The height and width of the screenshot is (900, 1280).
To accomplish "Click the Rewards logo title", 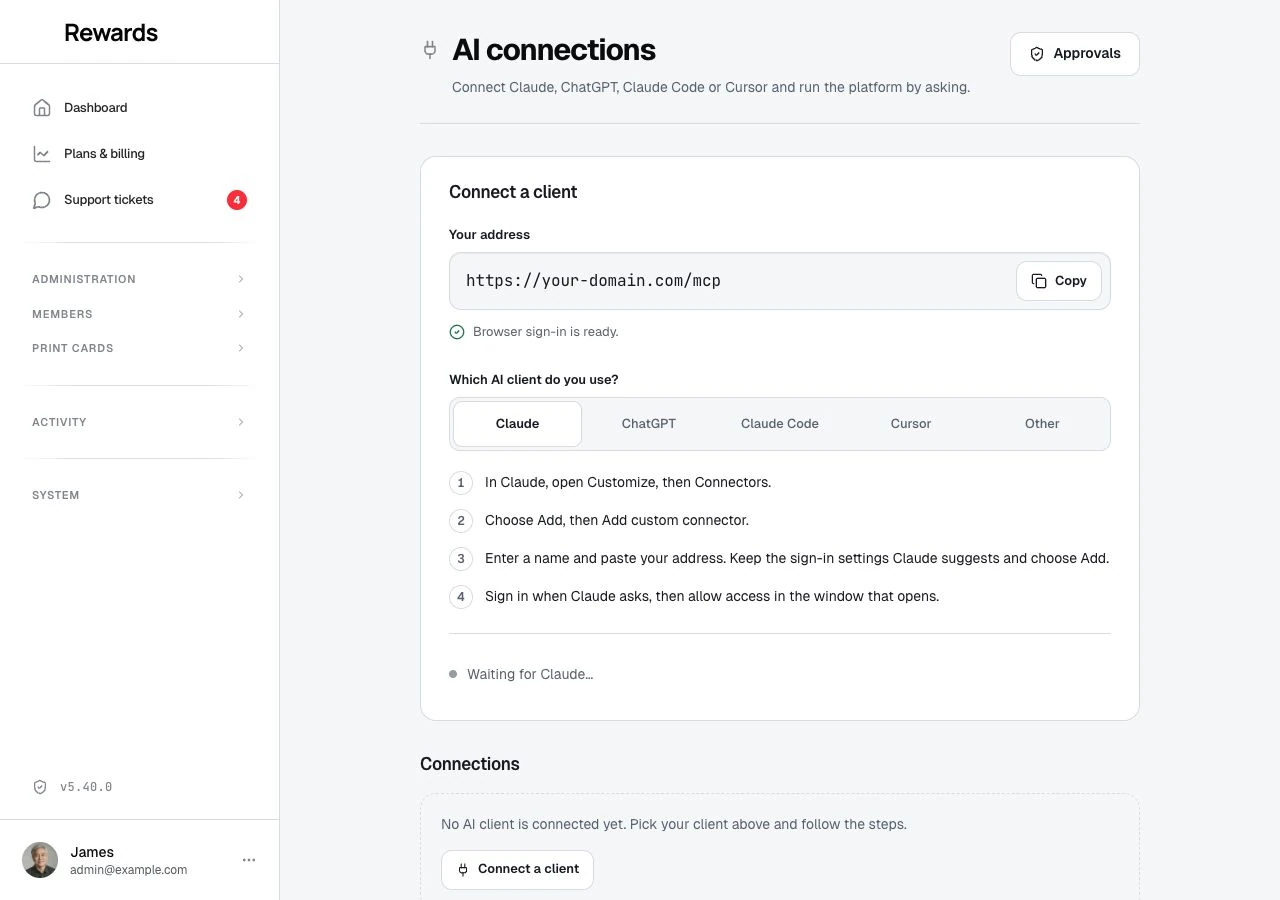I will pyautogui.click(x=111, y=32).
